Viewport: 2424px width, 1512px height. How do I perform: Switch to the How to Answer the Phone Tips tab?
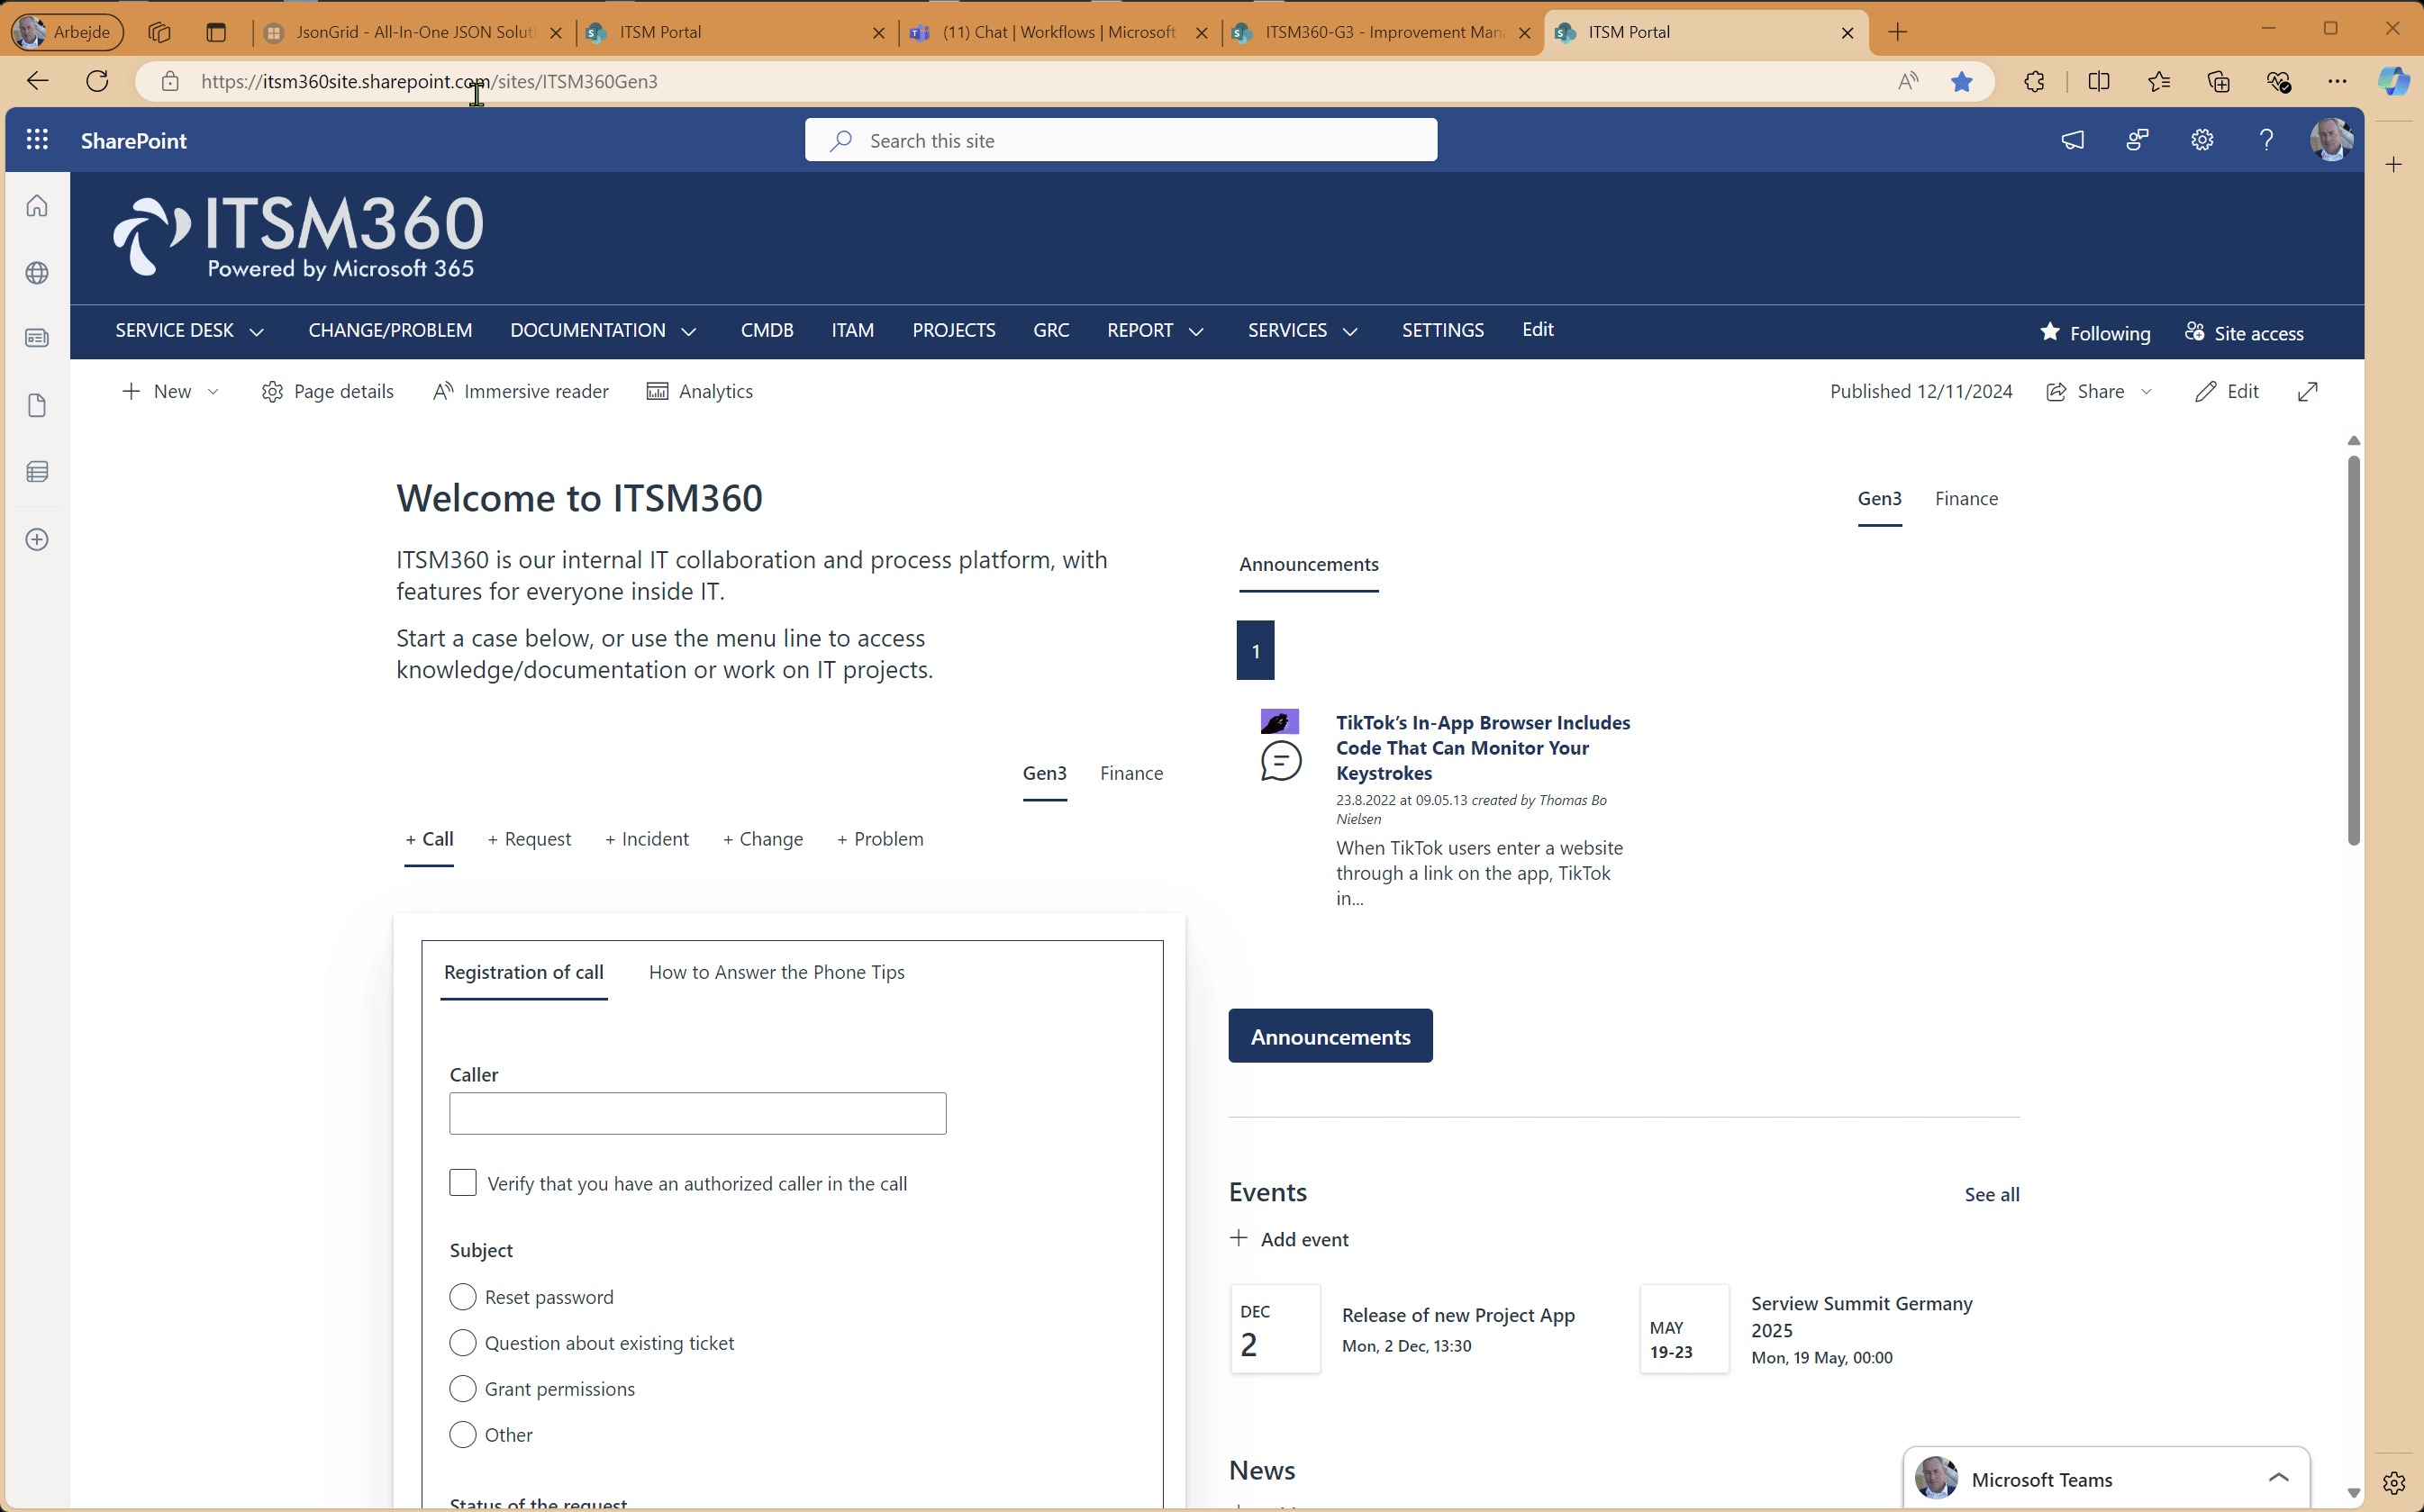pyautogui.click(x=777, y=970)
